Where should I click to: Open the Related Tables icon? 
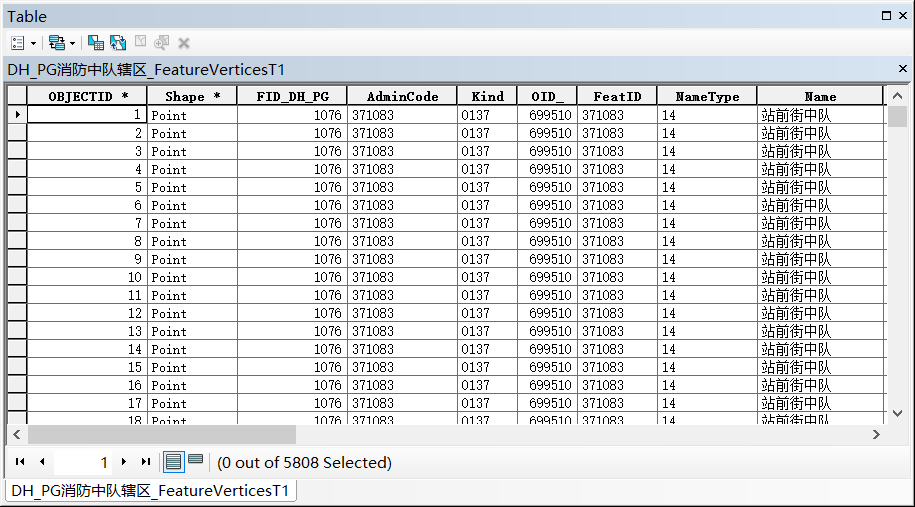57,43
